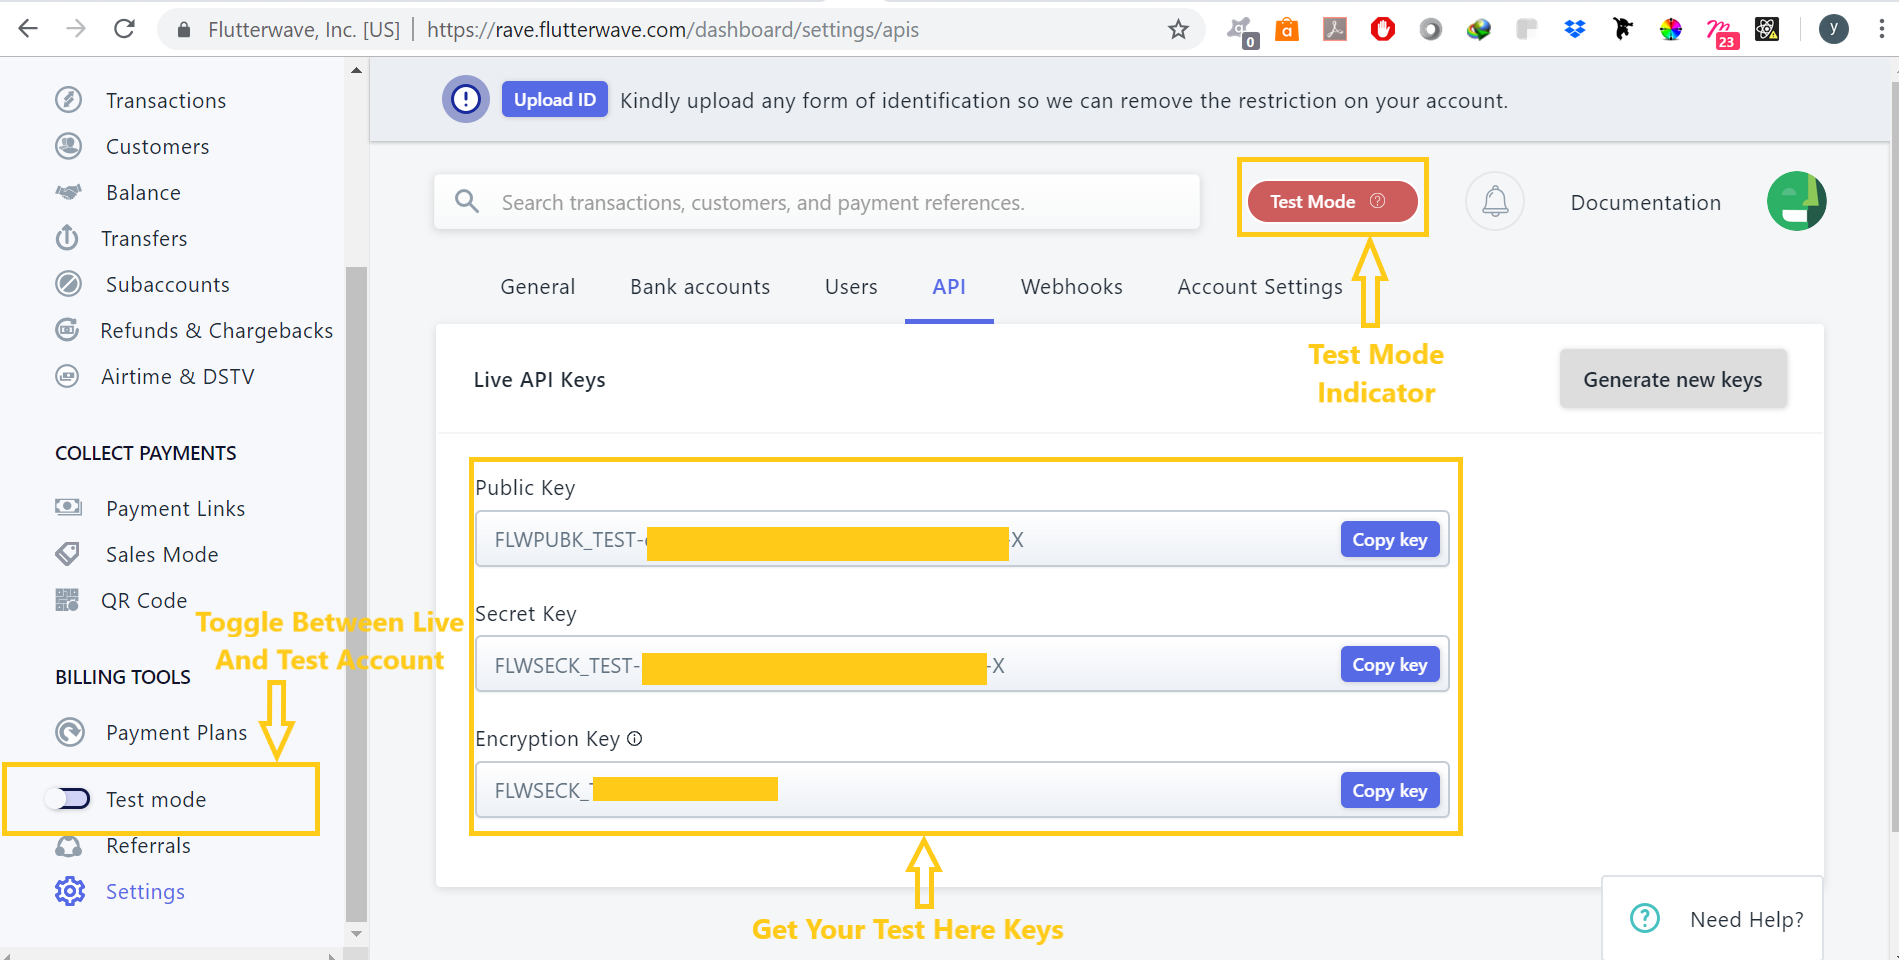Open the Customers sidebar link
The height and width of the screenshot is (960, 1899).
[x=158, y=146]
